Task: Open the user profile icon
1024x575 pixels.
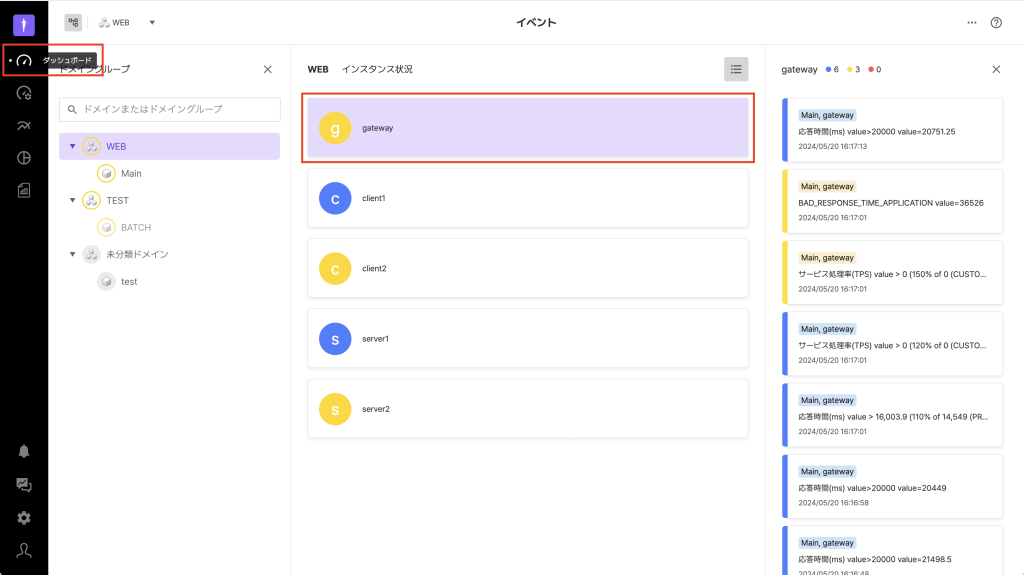Action: pos(24,550)
